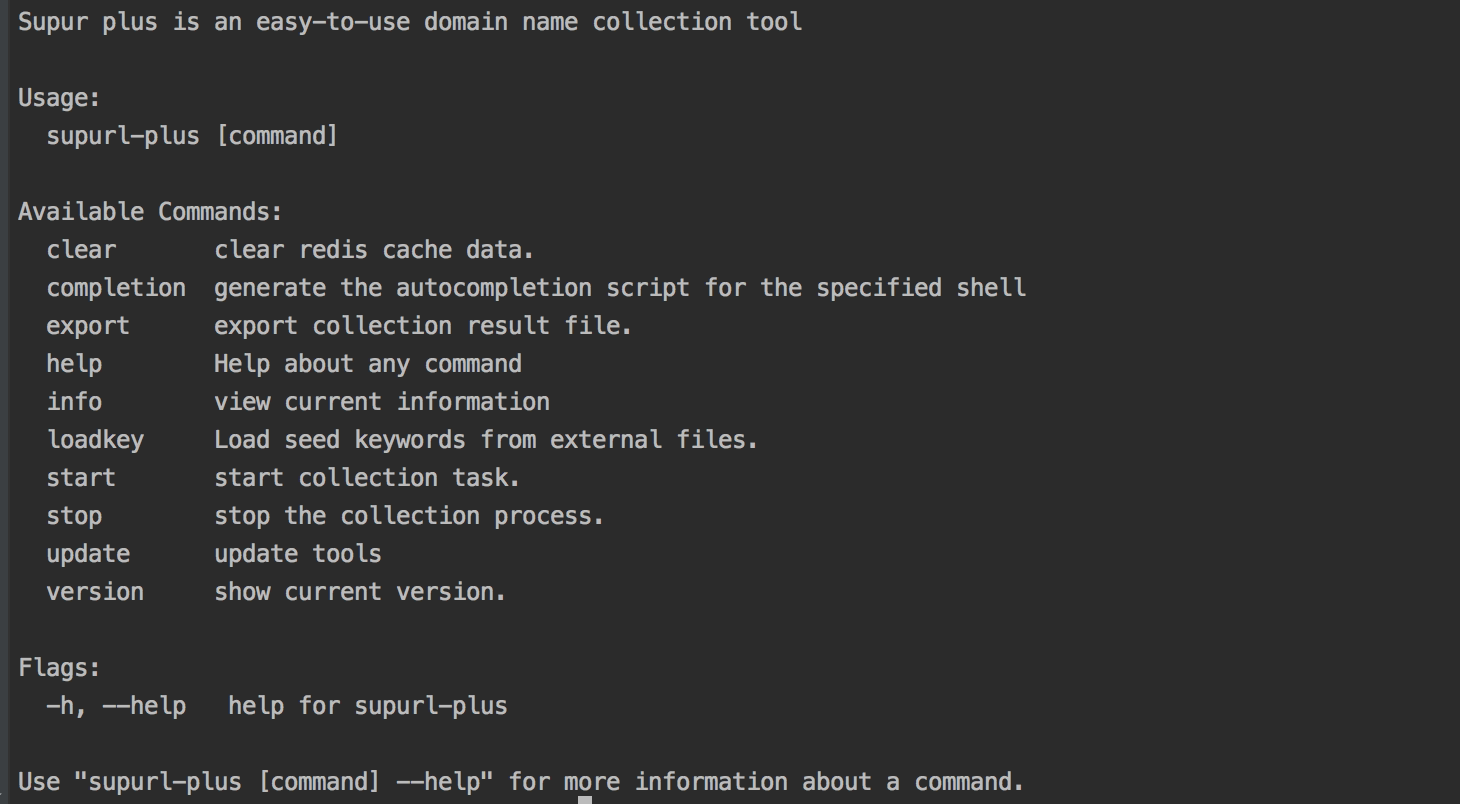This screenshot has height=804, width=1460.
Task: Place cursor on "loadkey" command
Action: point(95,440)
